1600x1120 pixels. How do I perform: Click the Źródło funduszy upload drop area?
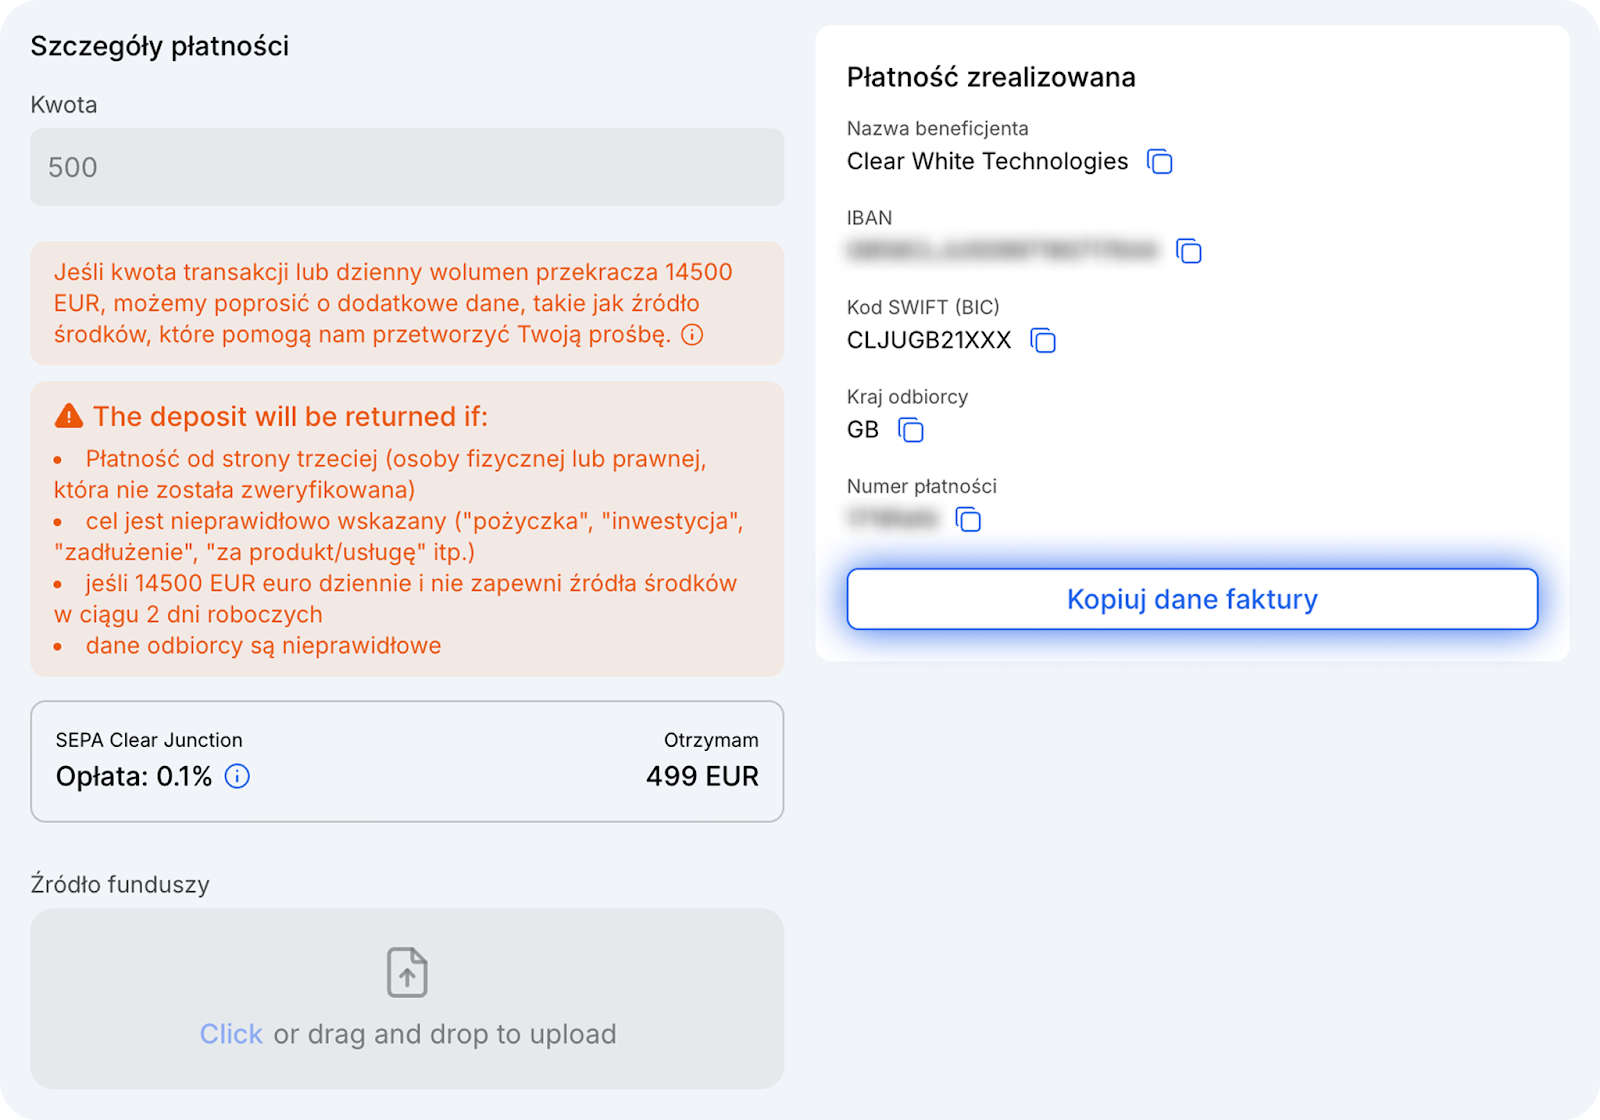tap(407, 998)
